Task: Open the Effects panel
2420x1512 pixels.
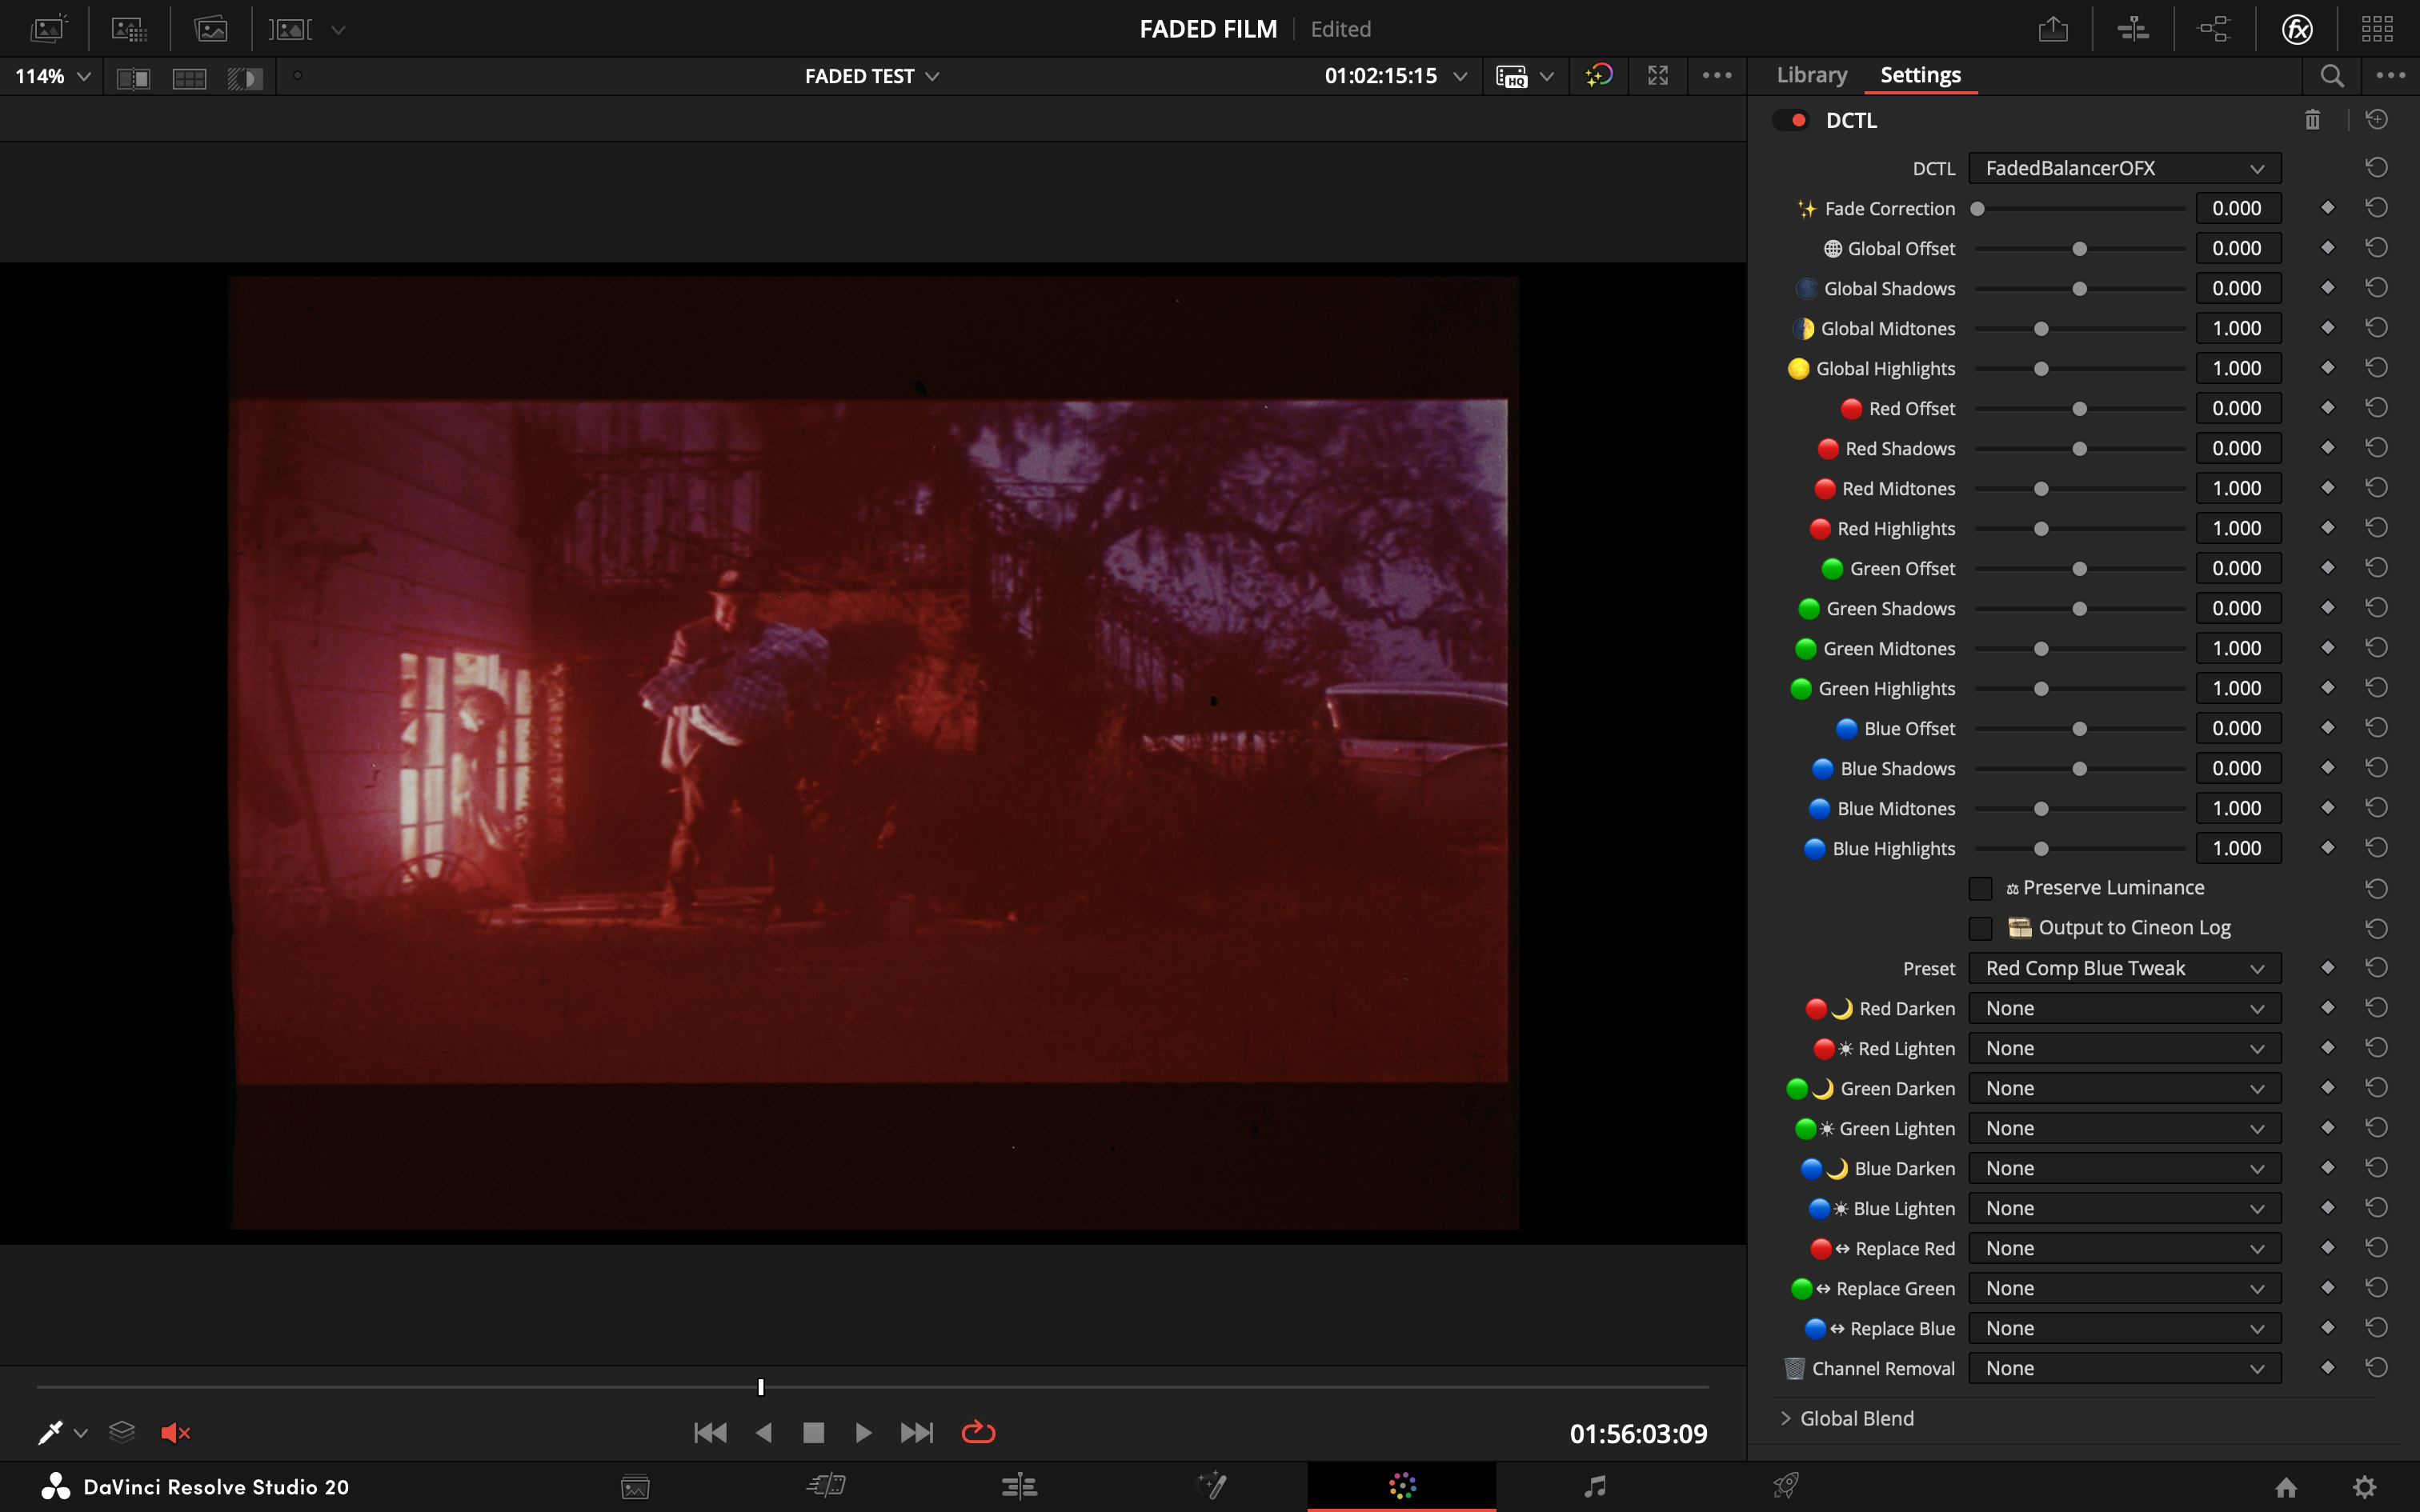Action: 2296,29
